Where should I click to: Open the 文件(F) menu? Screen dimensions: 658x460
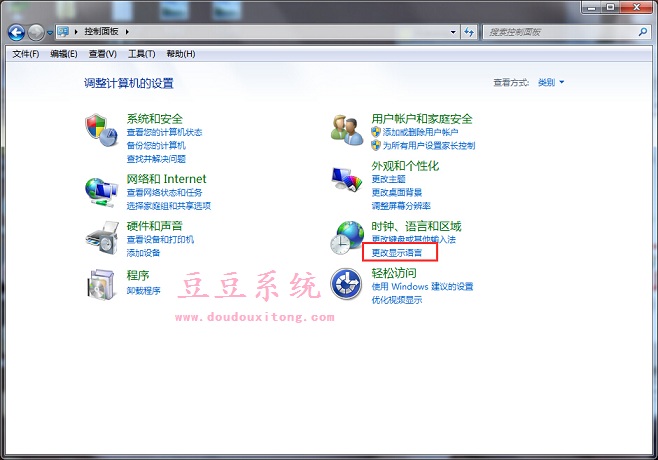click(25, 54)
